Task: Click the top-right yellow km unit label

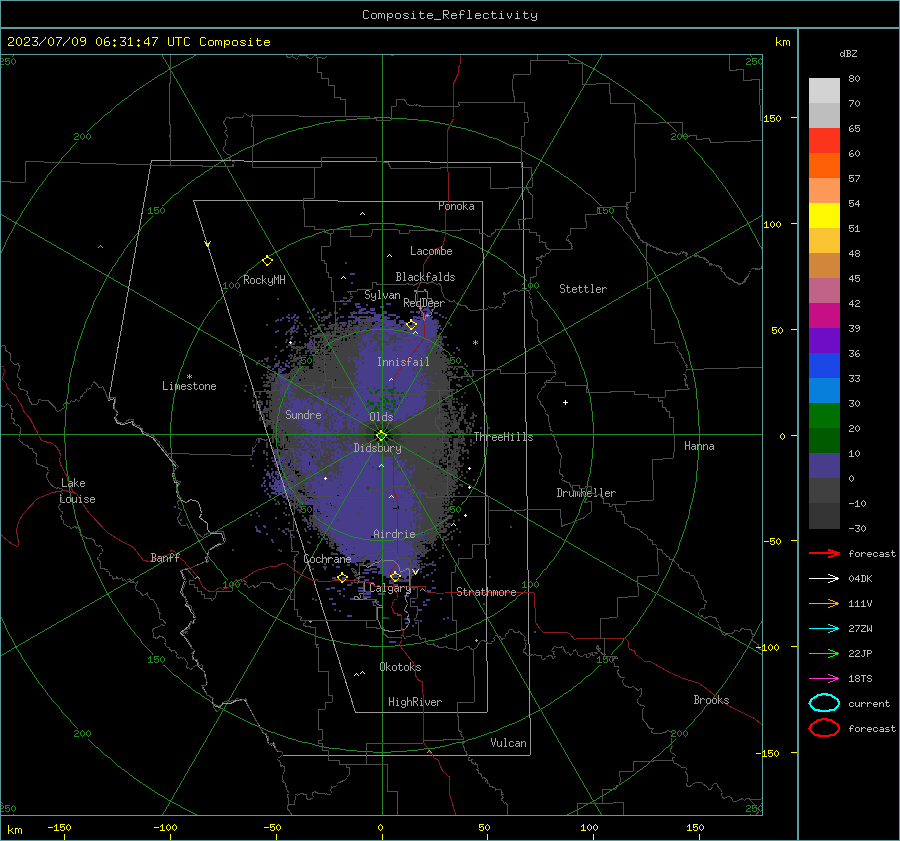Action: tap(782, 42)
